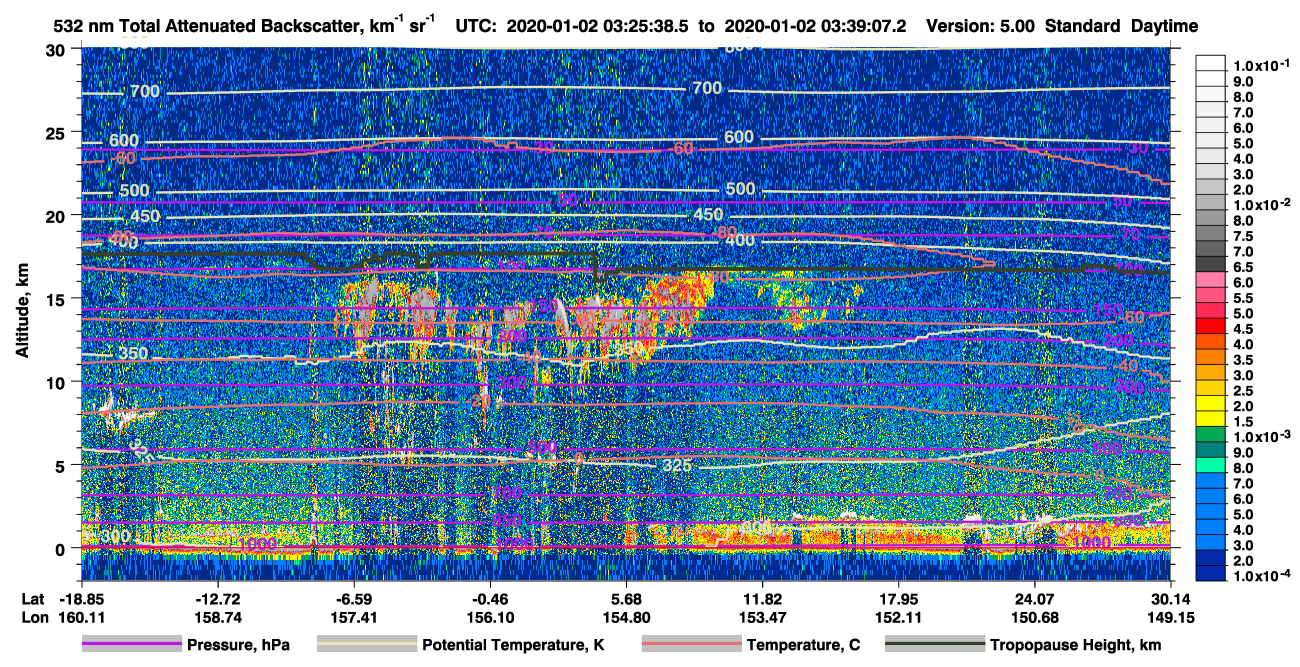Click the longitude value '150.68'
Image resolution: width=1300 pixels, height=667 pixels.
pyautogui.click(x=1035, y=618)
